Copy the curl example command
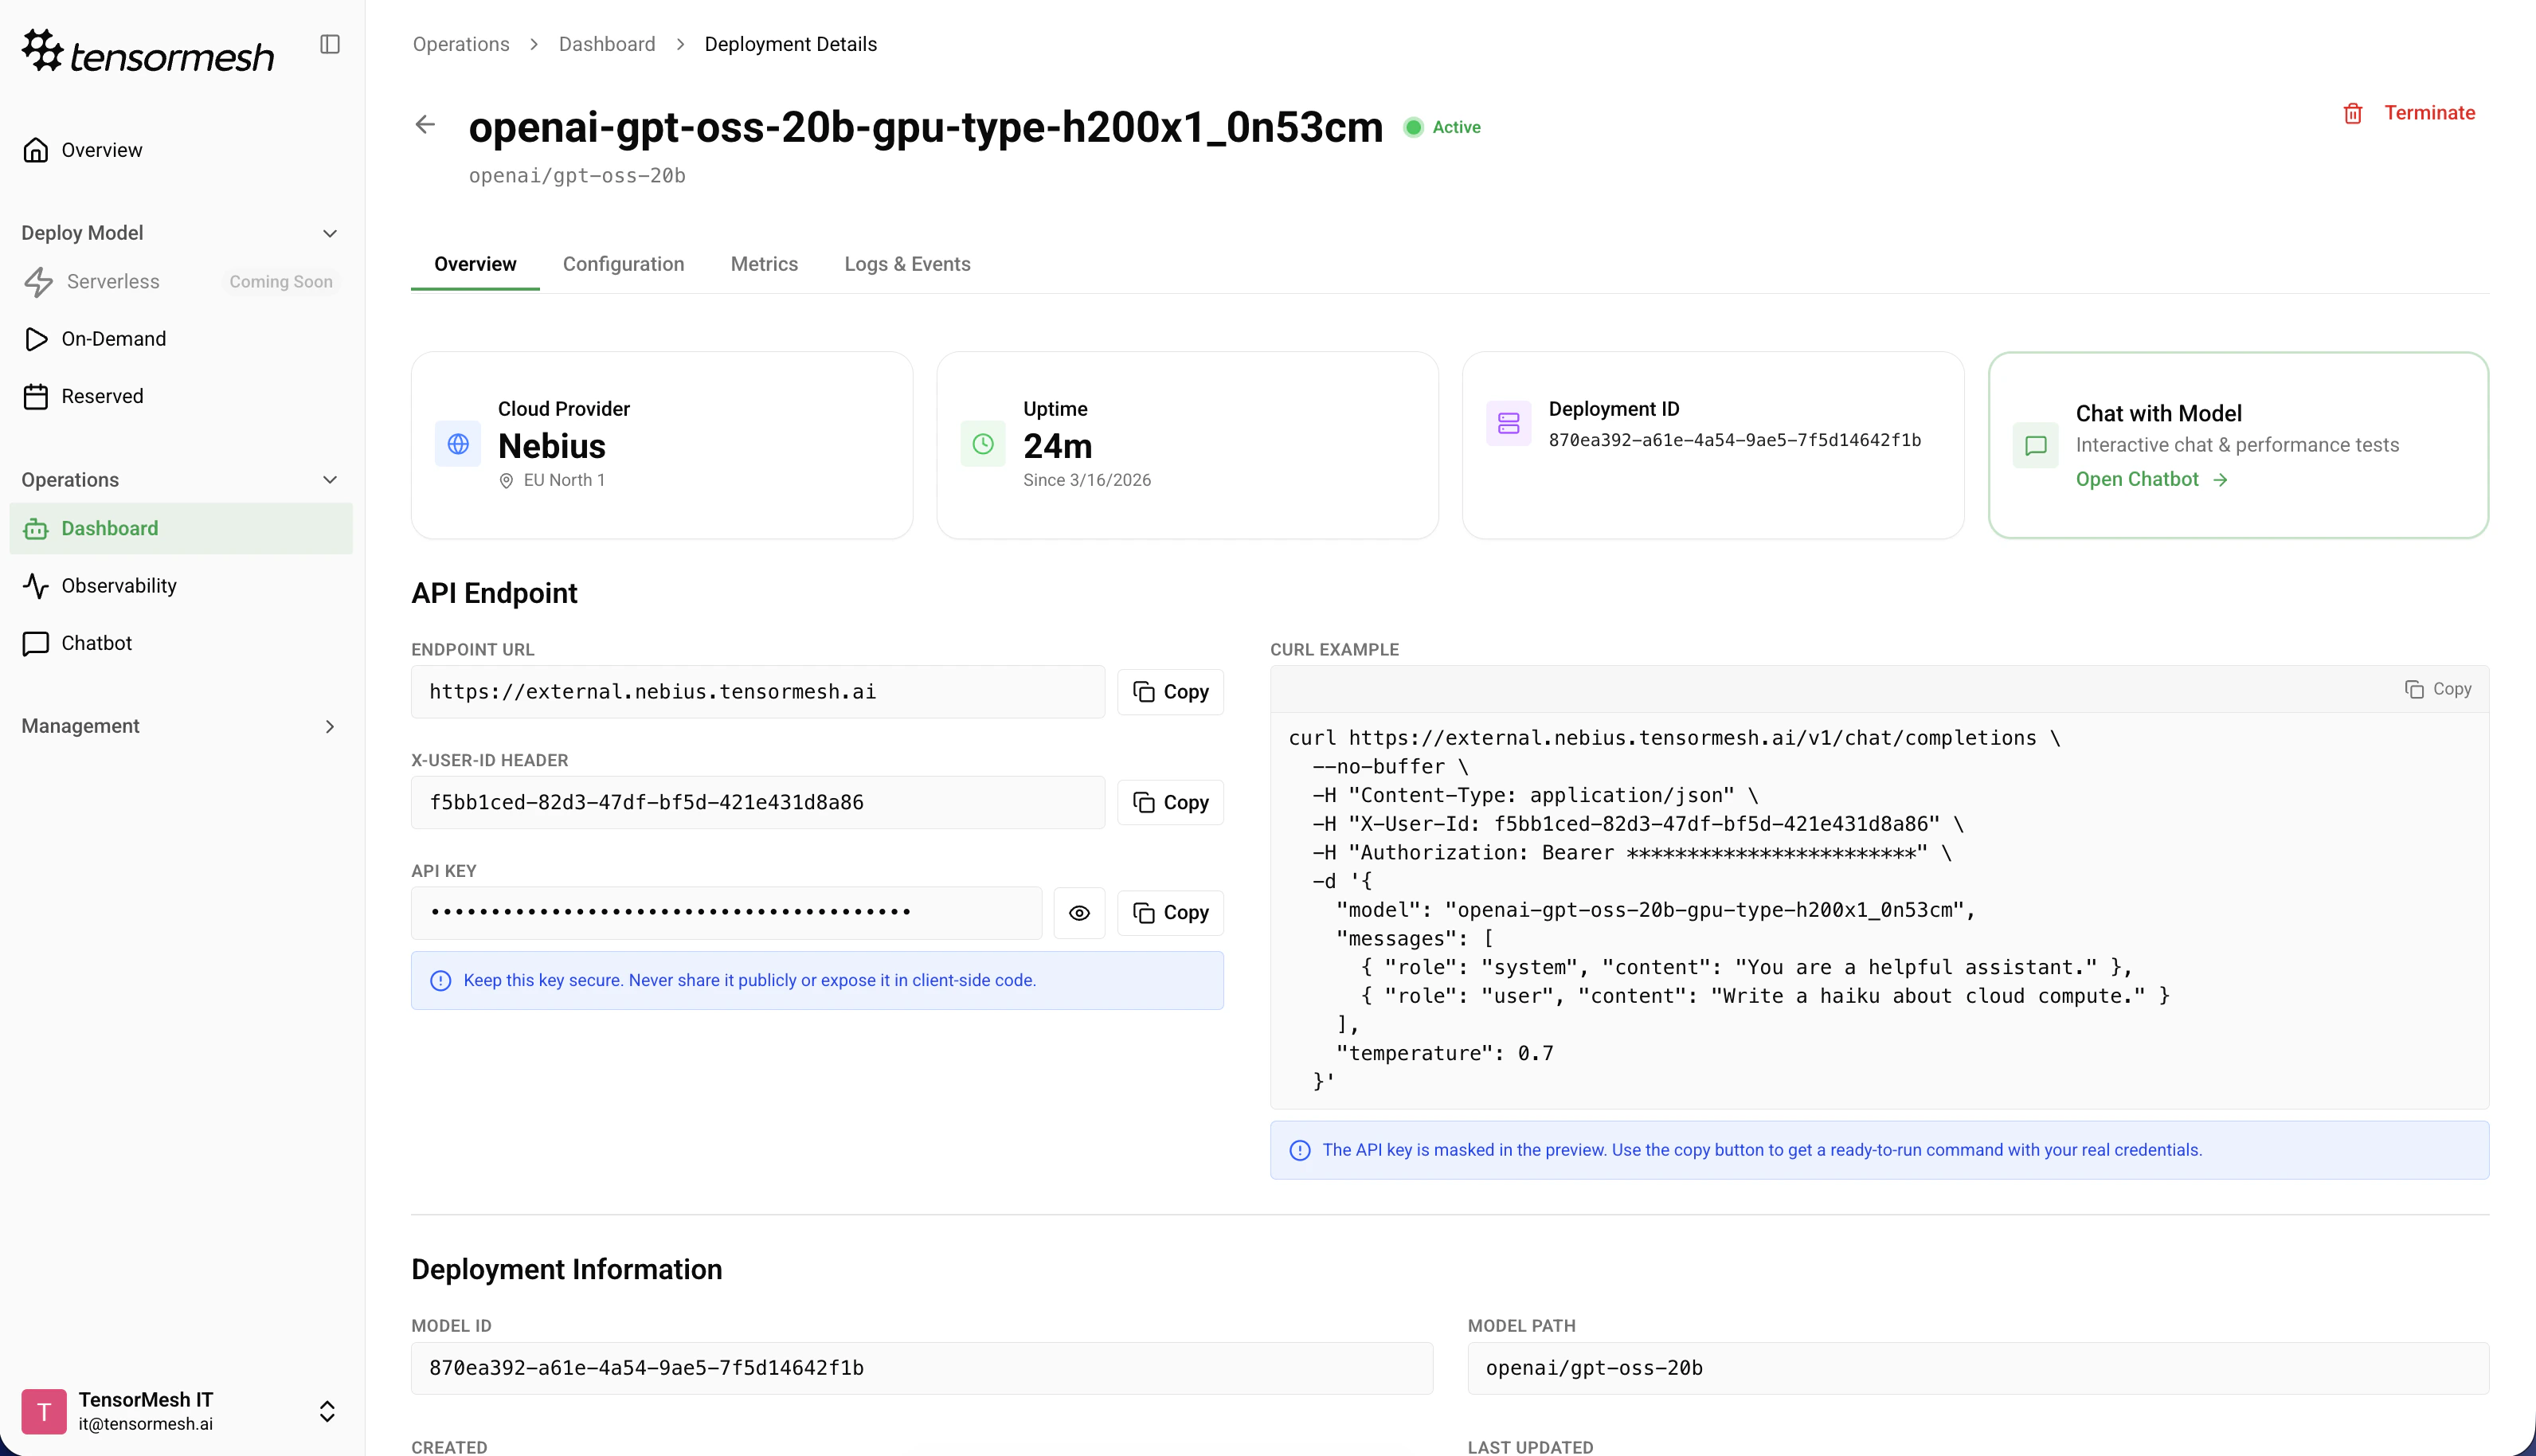The height and width of the screenshot is (1456, 2536). [x=2437, y=689]
